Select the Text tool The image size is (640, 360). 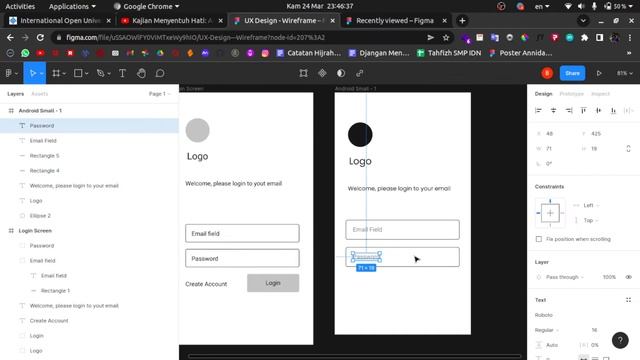coord(122,73)
